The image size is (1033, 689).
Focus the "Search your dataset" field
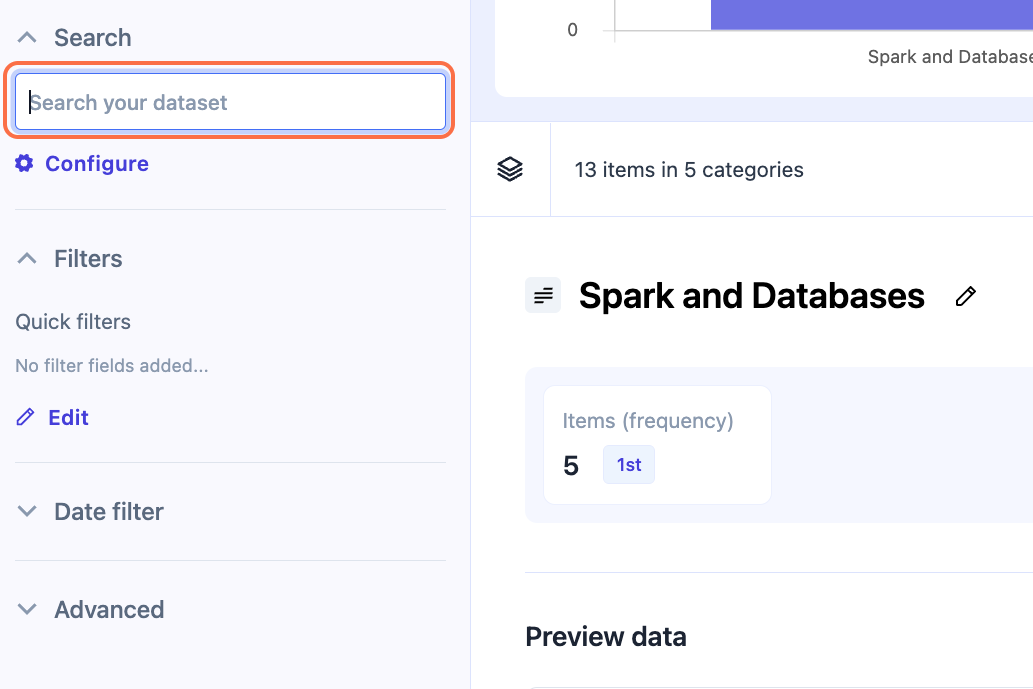pyautogui.click(x=230, y=102)
